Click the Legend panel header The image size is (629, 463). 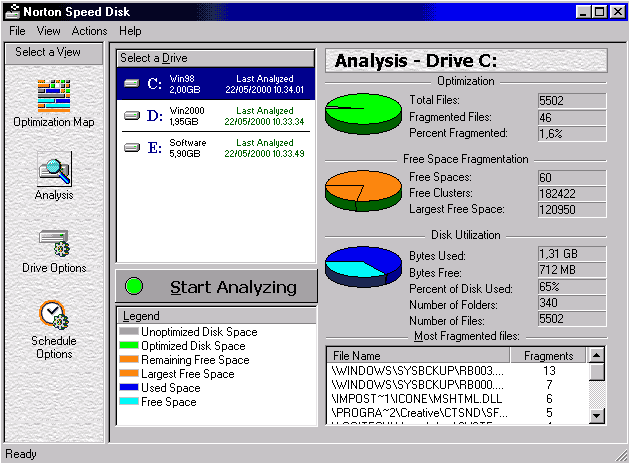point(217,316)
